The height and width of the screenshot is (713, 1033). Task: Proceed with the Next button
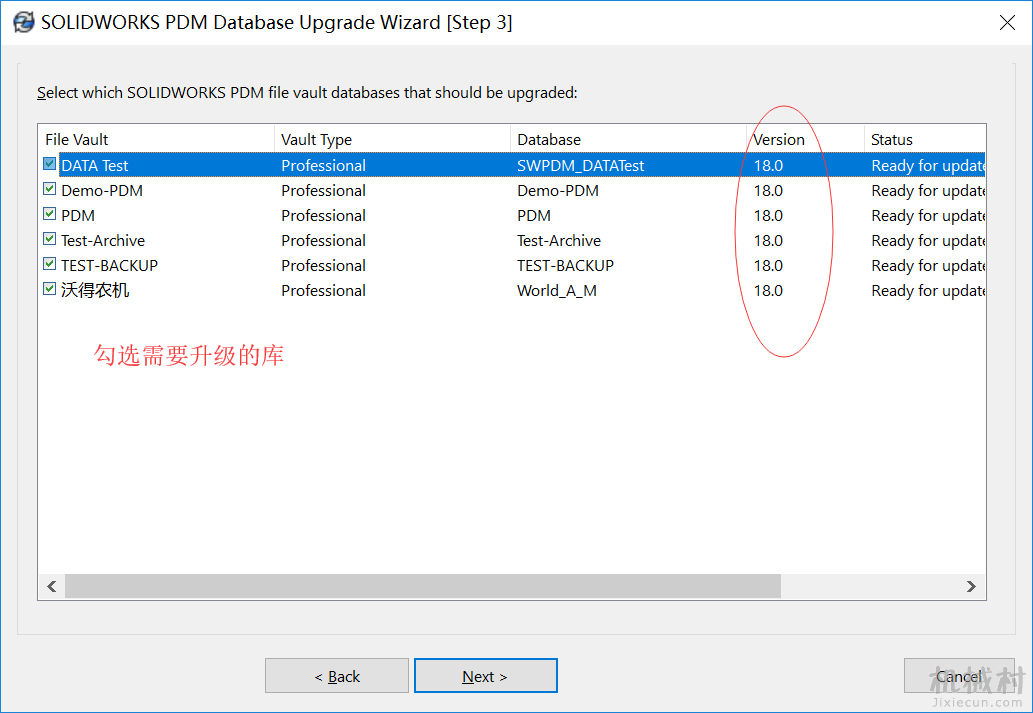point(486,676)
